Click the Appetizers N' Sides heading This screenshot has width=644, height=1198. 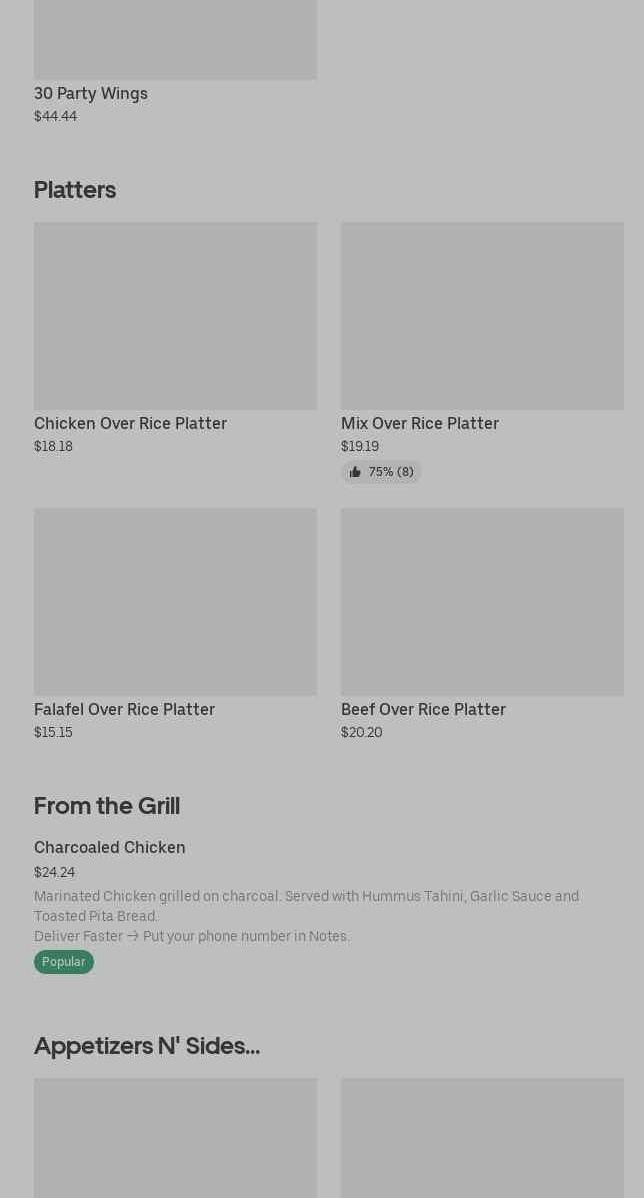[147, 1046]
